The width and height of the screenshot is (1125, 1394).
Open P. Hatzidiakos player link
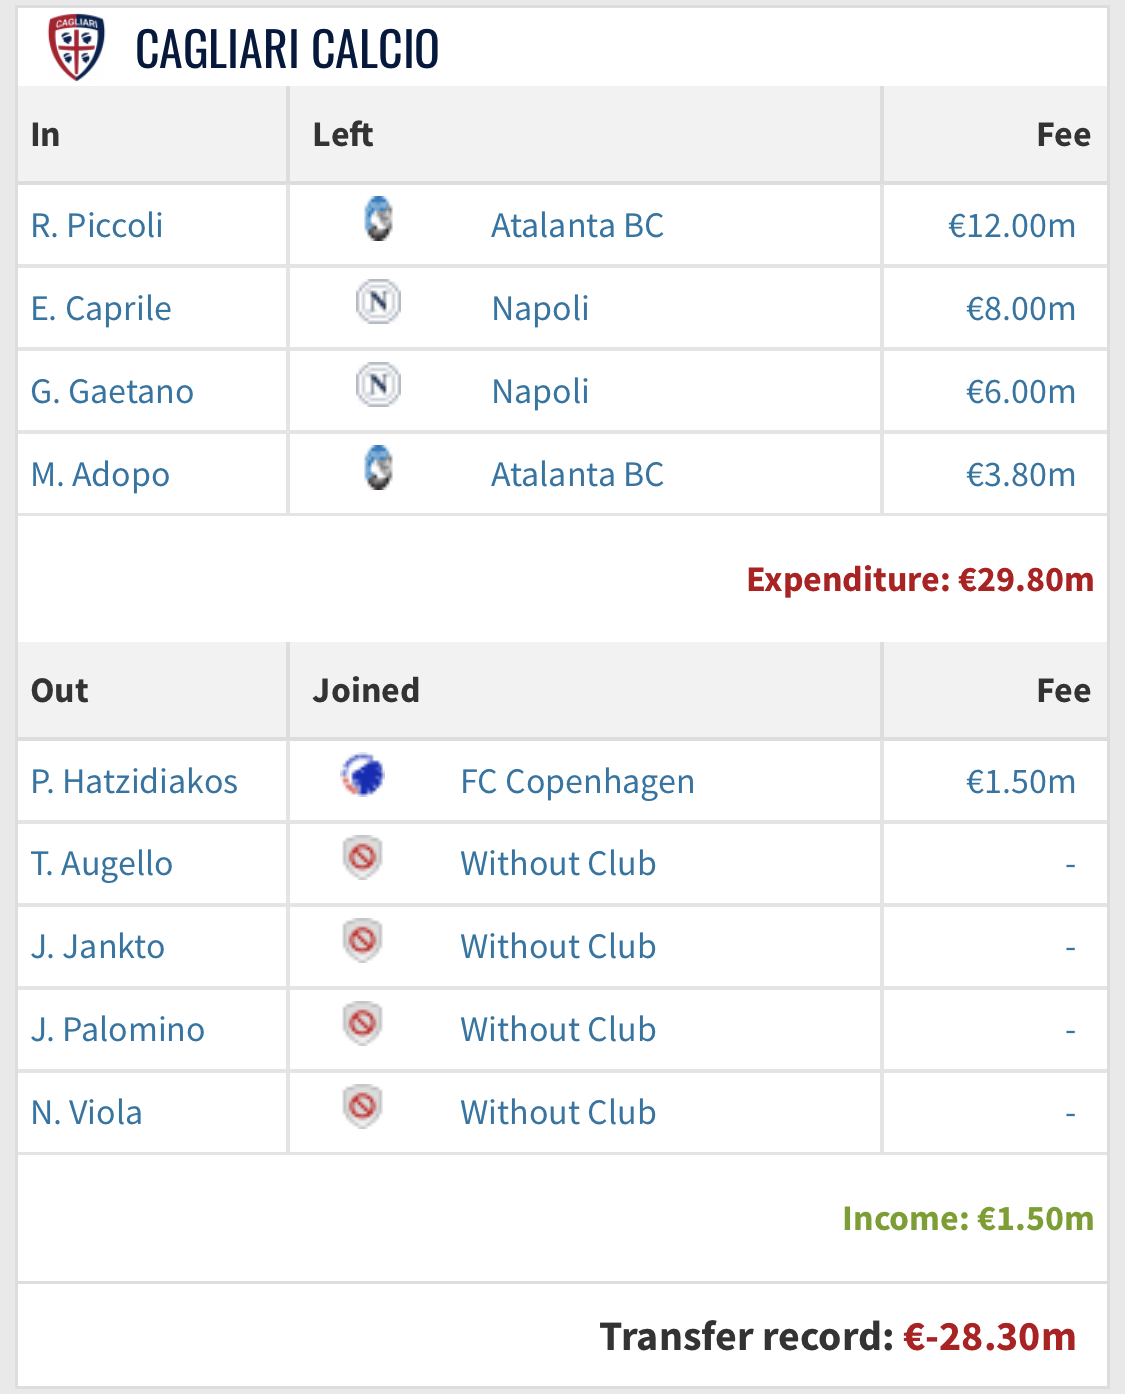click(134, 782)
